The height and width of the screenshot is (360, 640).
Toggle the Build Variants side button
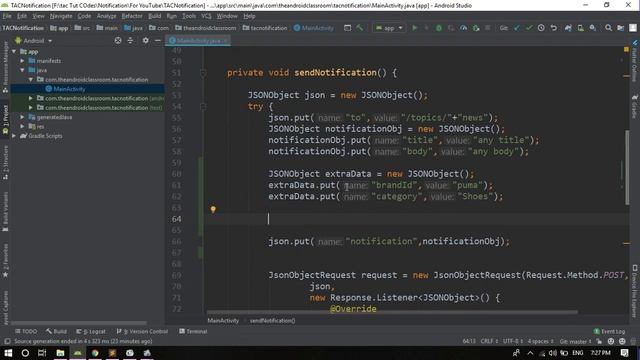click(5, 212)
